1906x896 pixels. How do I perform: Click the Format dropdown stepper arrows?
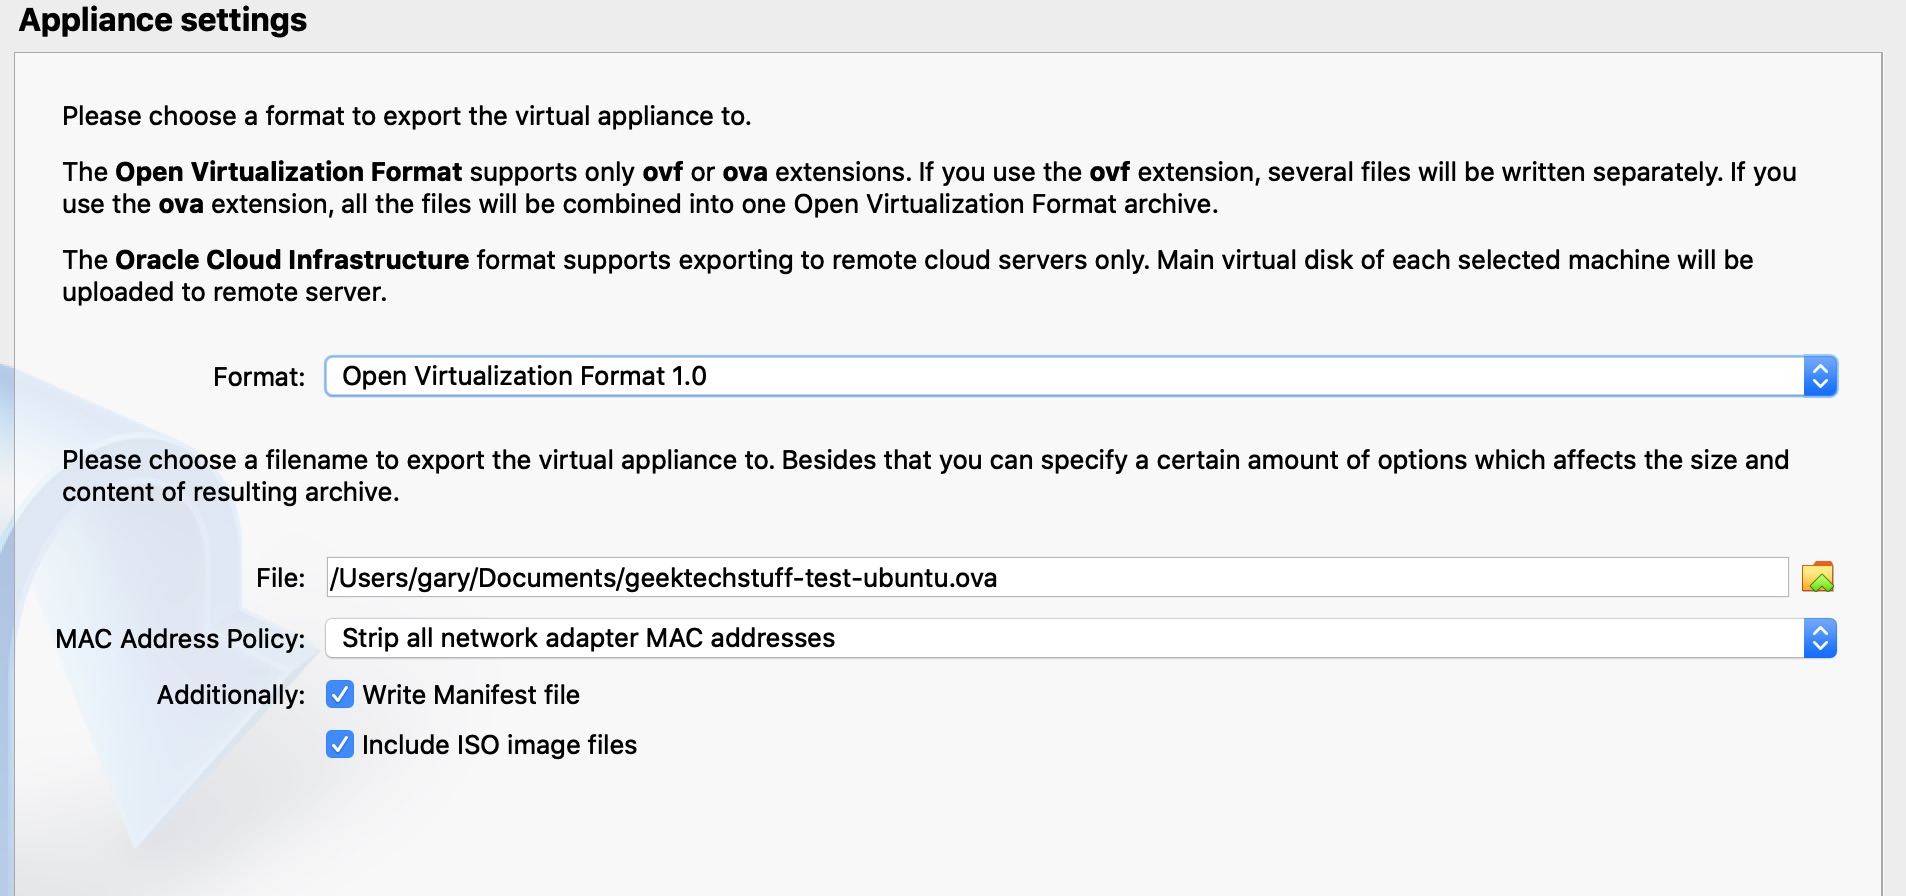(1822, 376)
